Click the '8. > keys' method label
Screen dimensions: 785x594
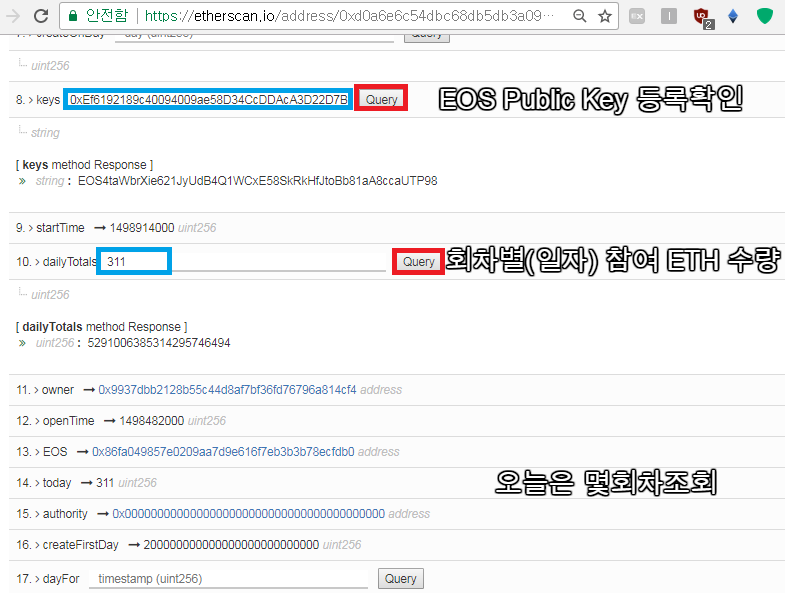pyautogui.click(x=38, y=100)
